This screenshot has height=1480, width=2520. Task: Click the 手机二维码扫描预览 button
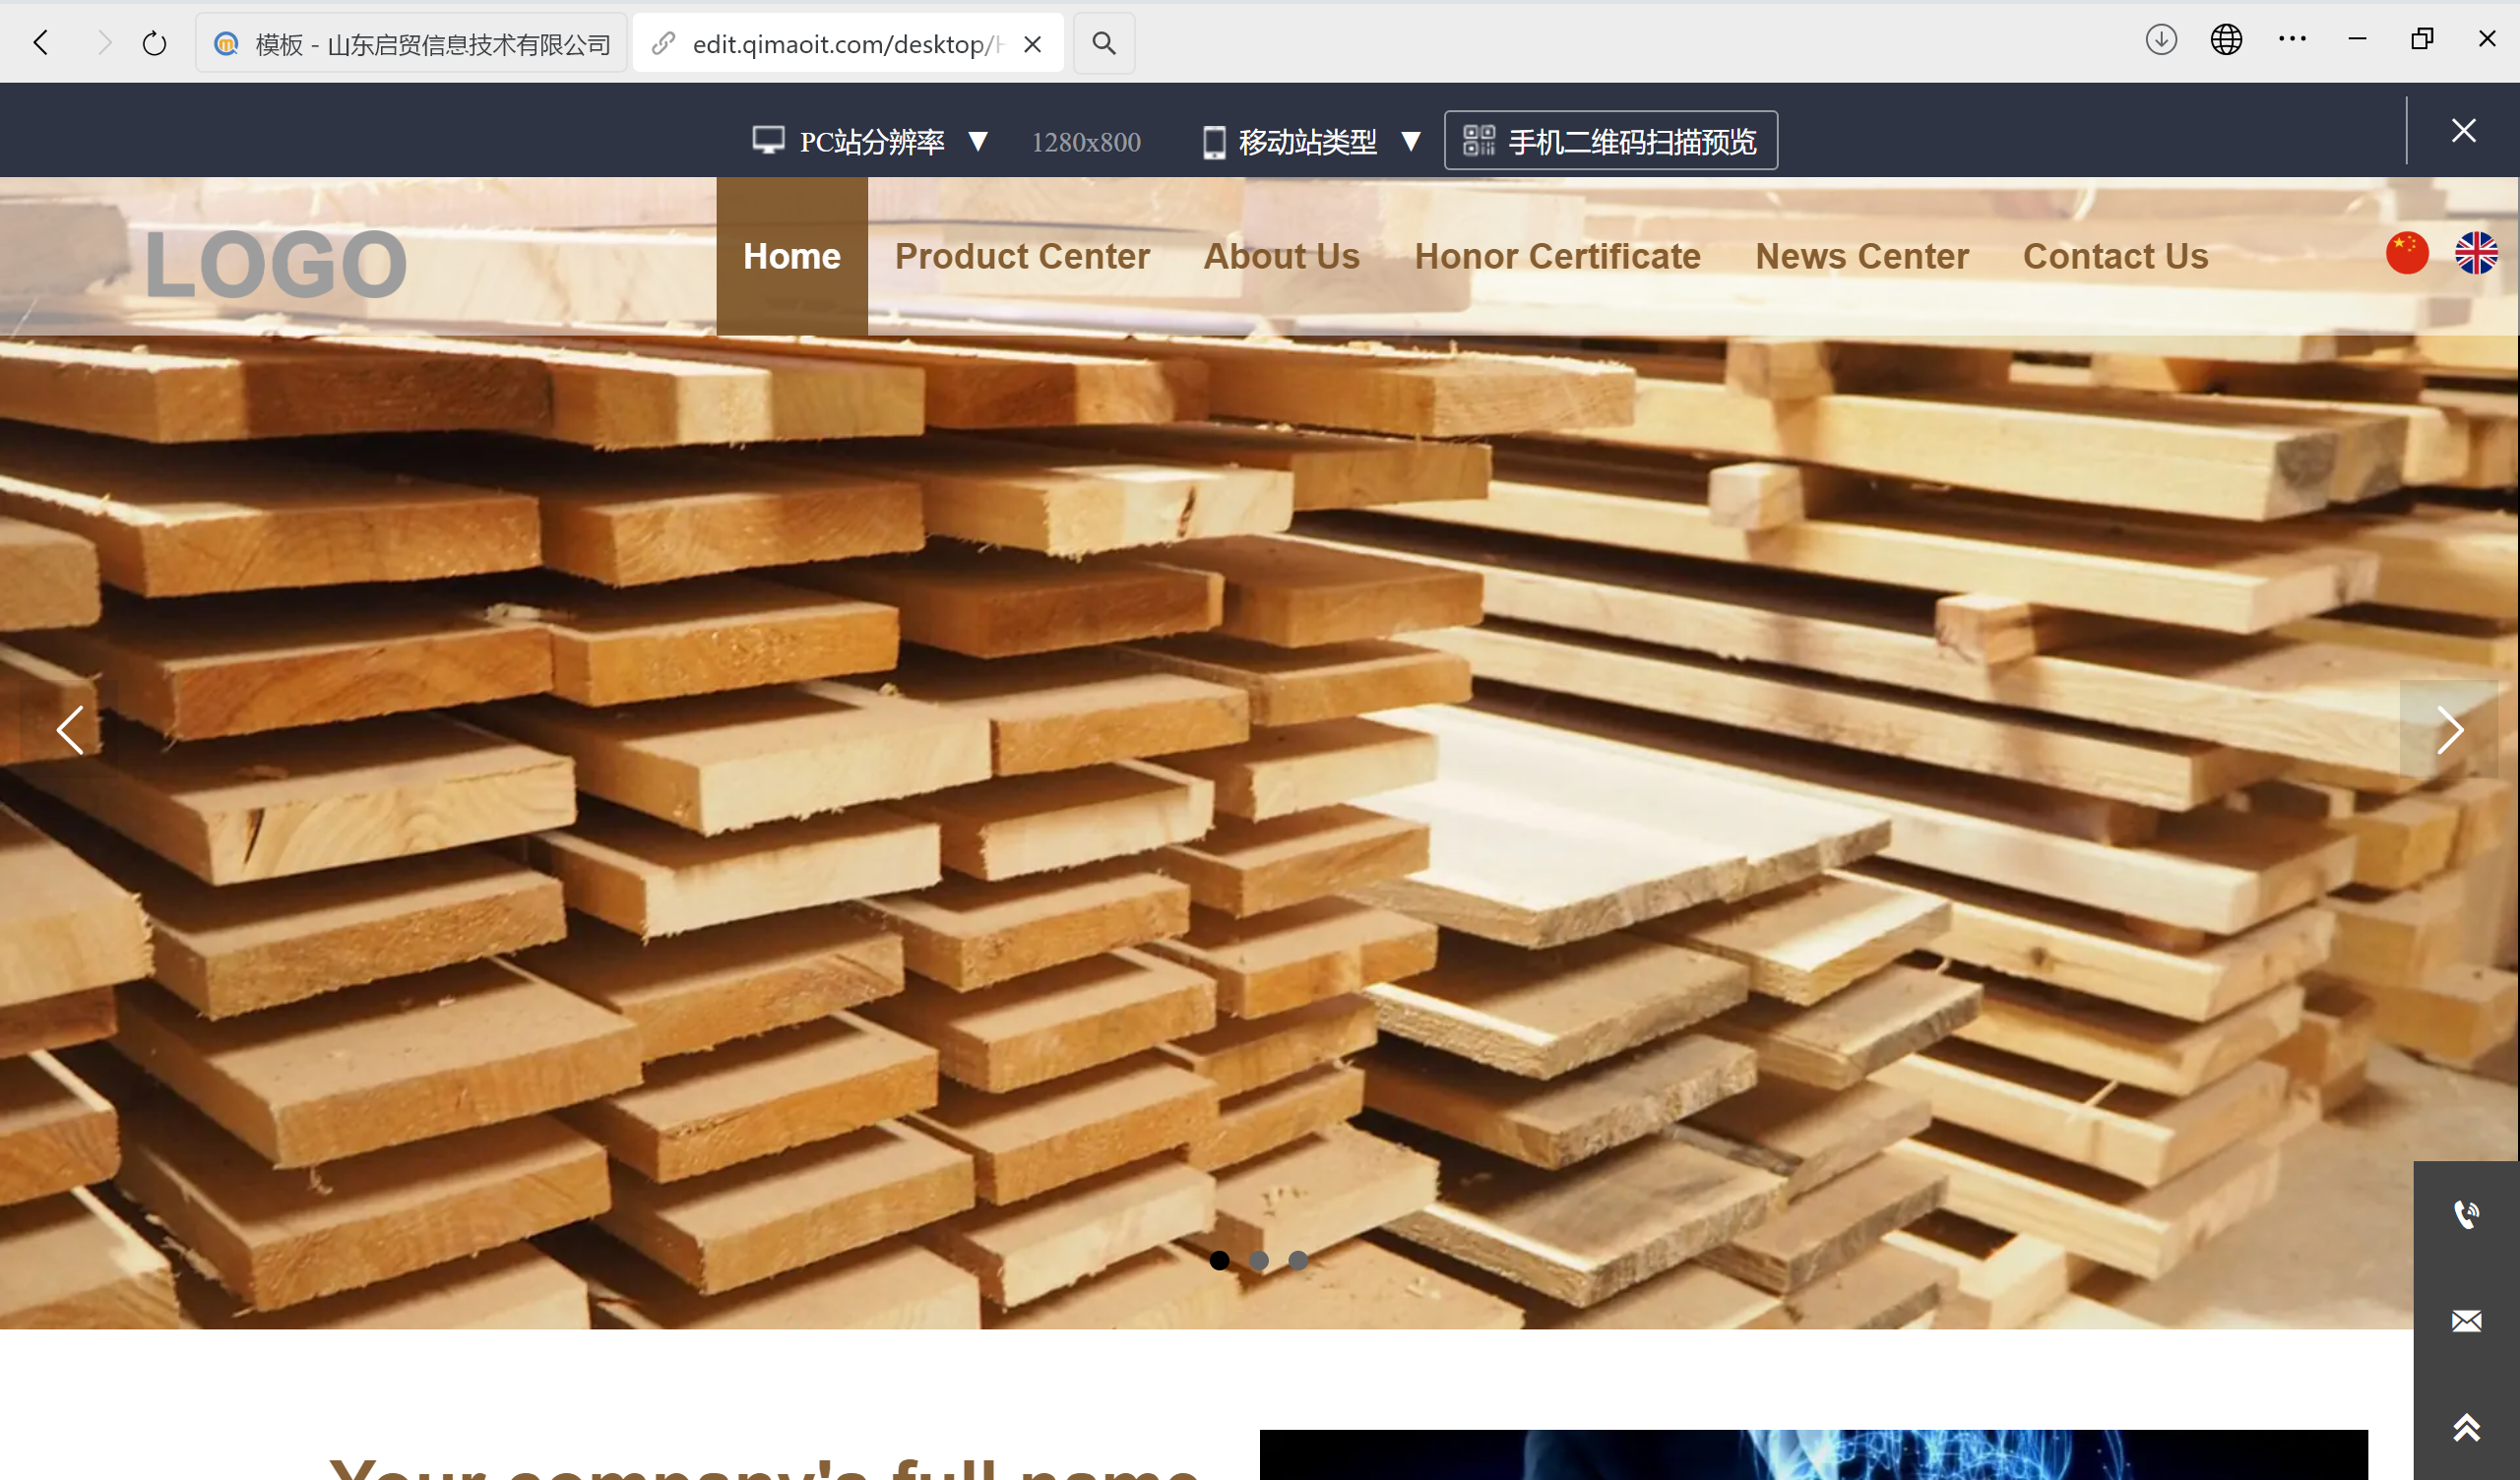[x=1610, y=141]
